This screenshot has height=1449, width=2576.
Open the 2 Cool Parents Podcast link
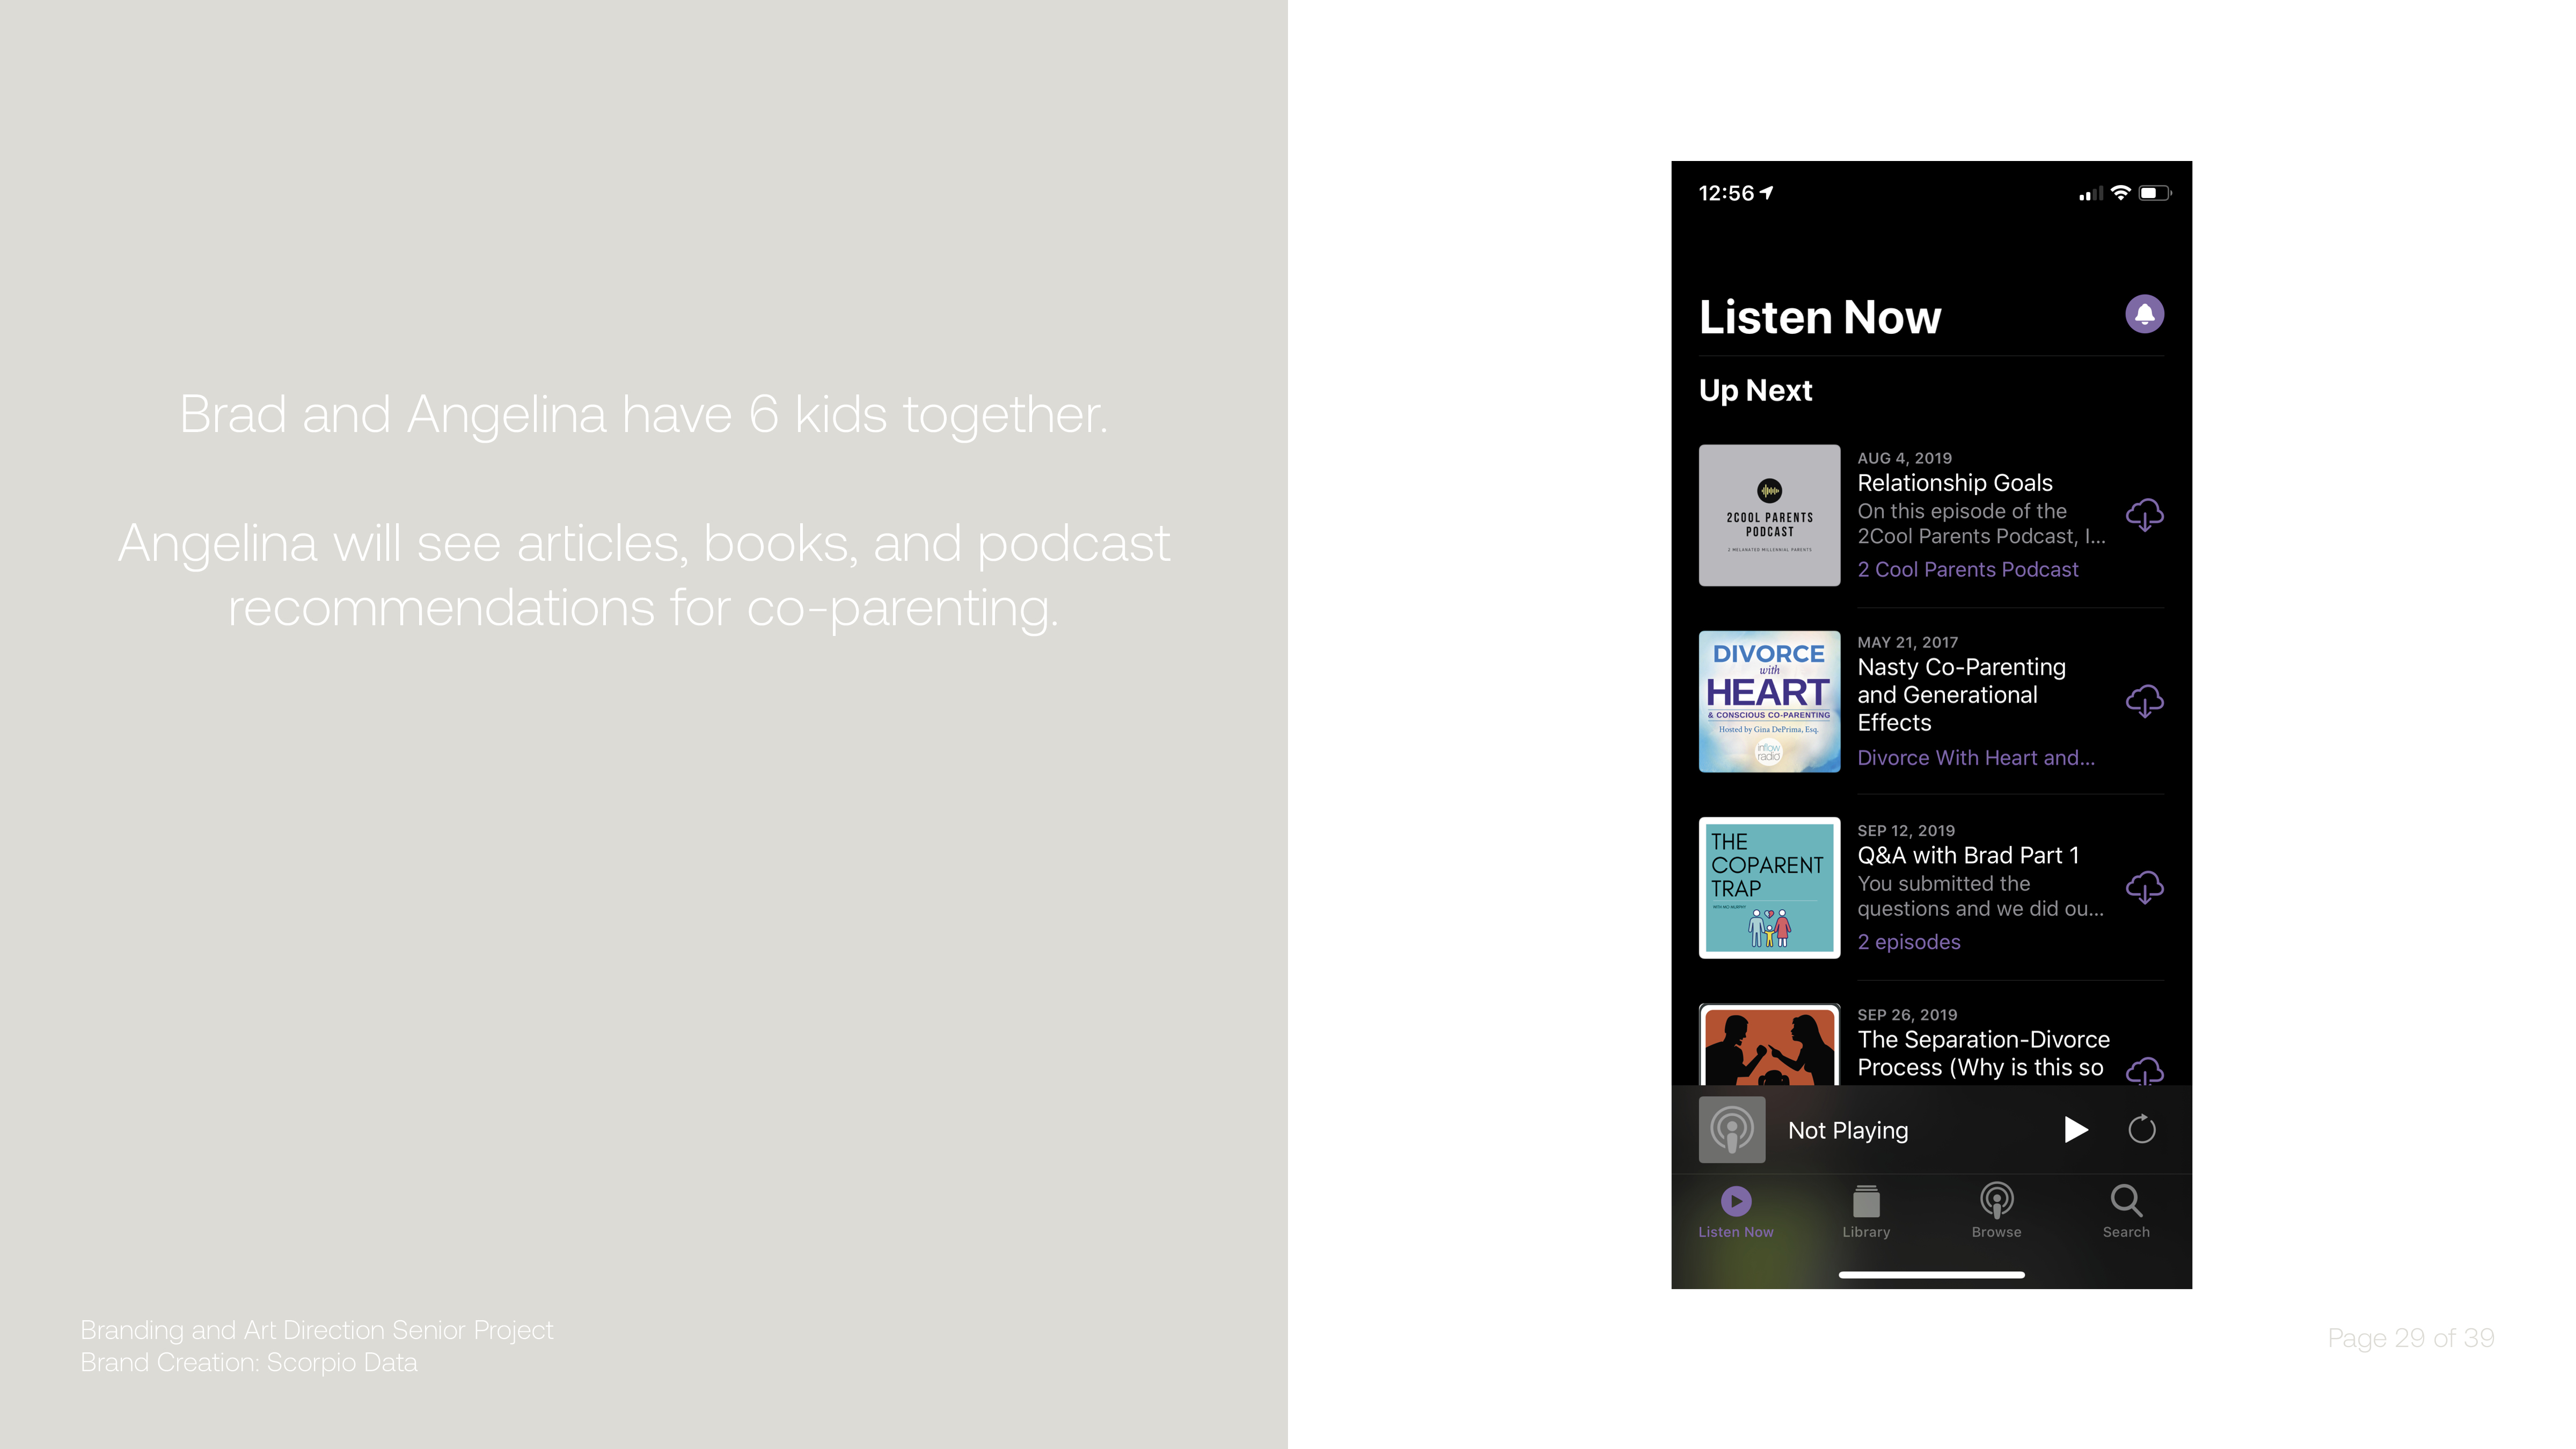(1967, 570)
